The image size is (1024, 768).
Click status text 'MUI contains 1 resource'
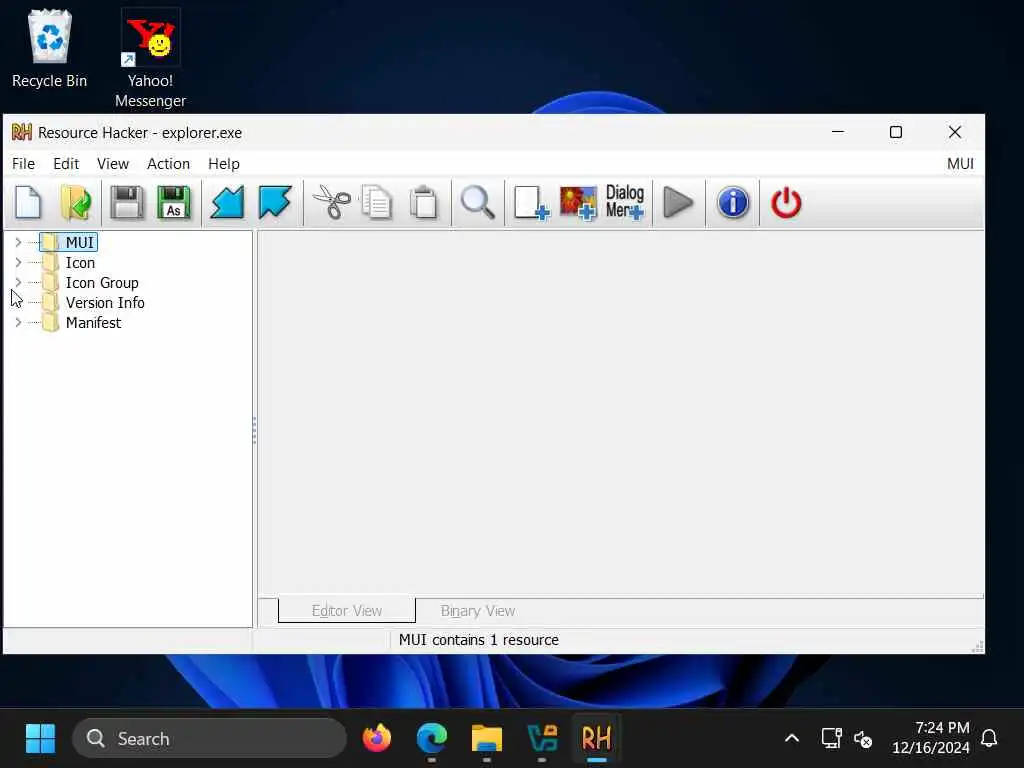(x=479, y=640)
